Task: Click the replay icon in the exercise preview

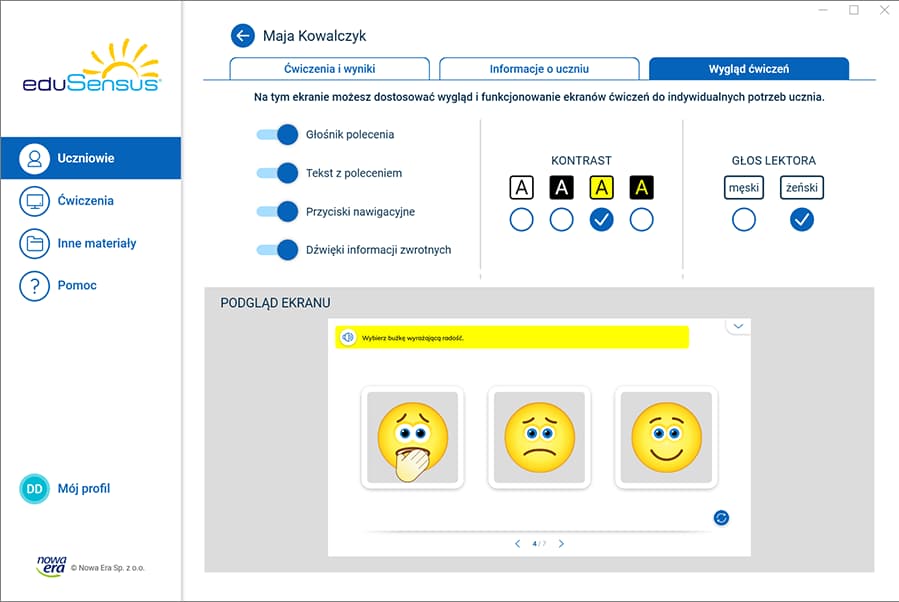Action: (719, 518)
